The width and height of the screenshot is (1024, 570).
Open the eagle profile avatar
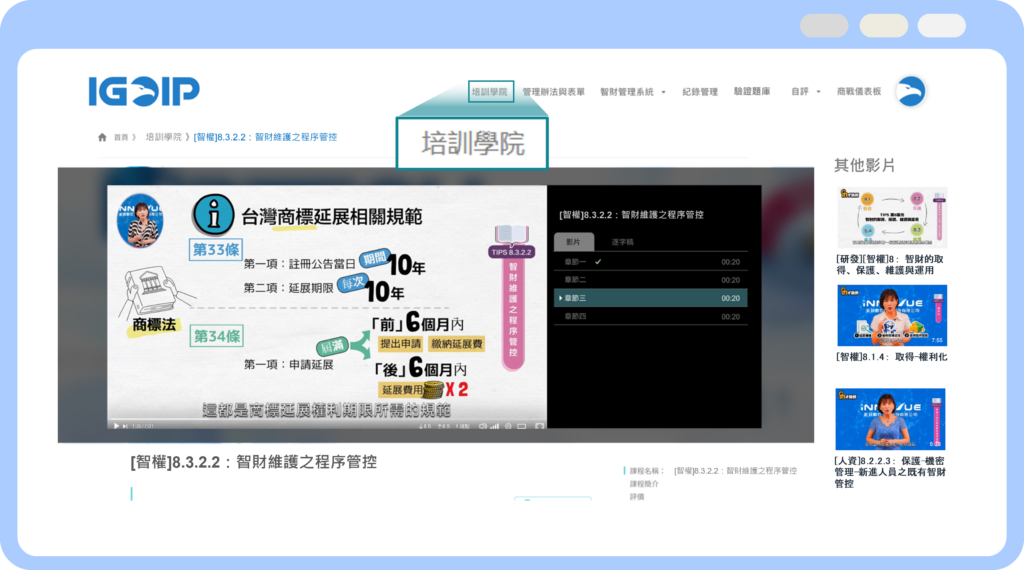910,91
